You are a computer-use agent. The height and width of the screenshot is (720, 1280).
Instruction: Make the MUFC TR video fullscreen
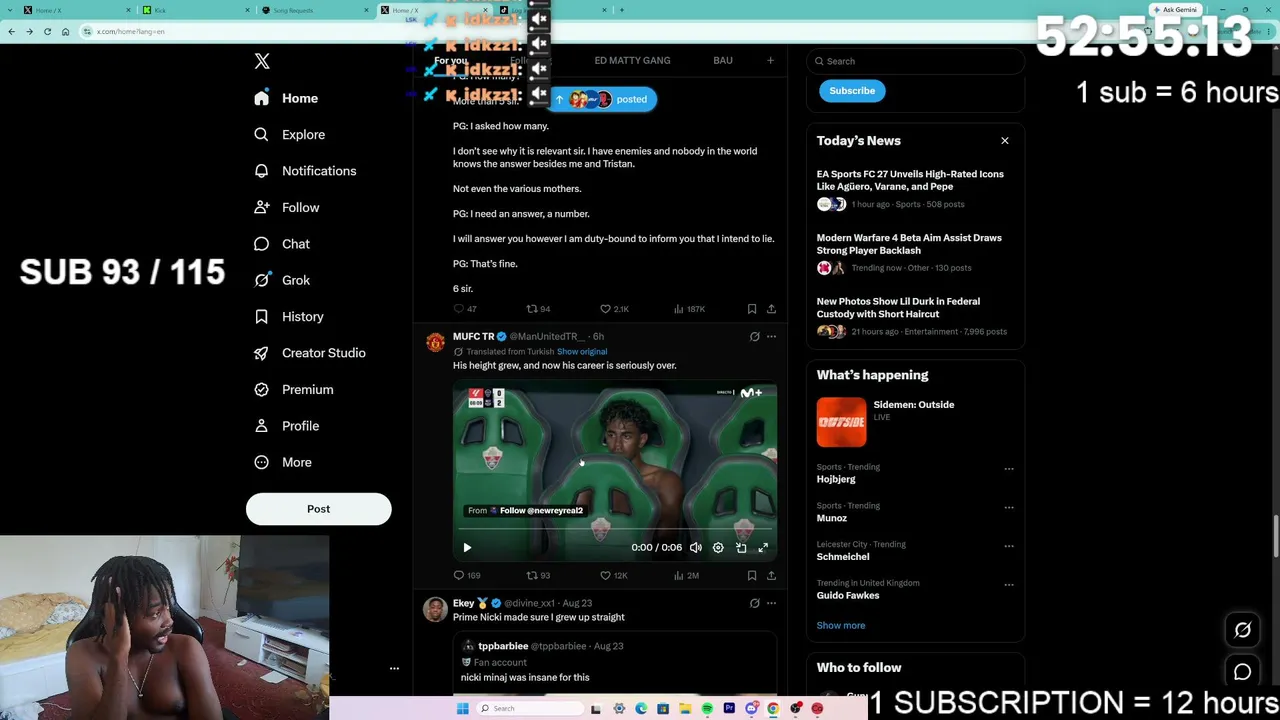763,547
